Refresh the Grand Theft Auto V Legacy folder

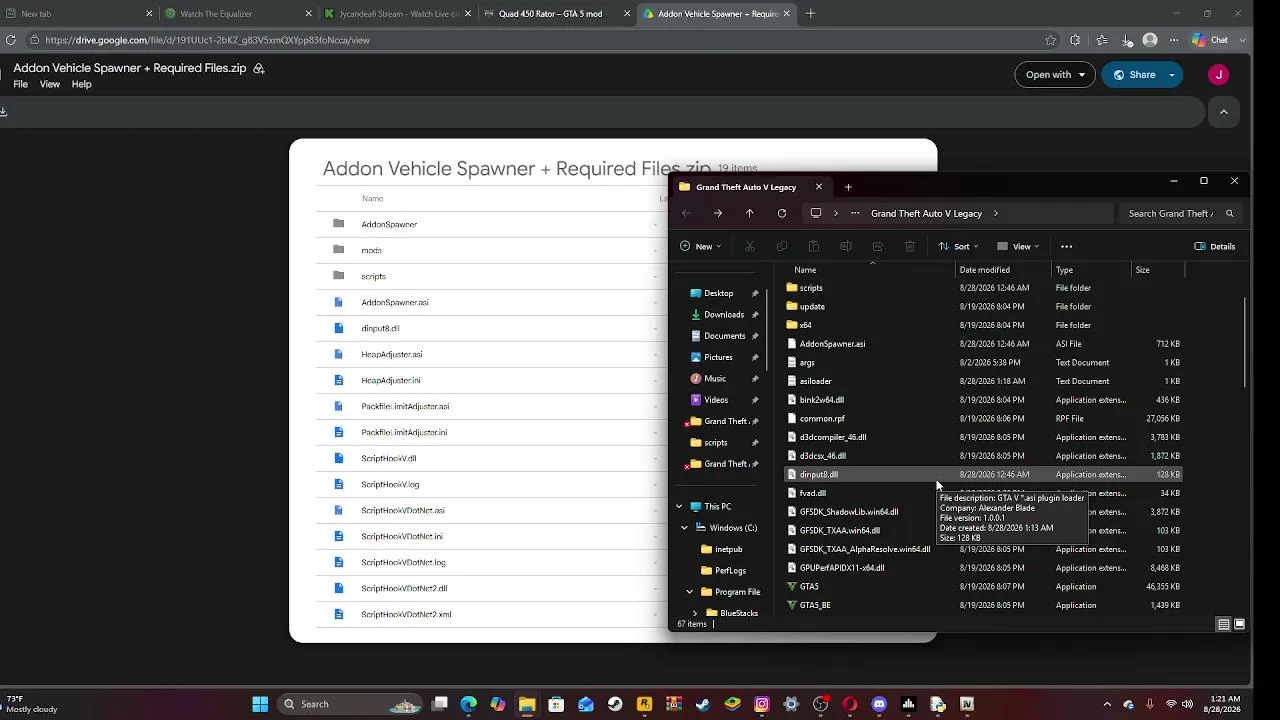(x=782, y=213)
